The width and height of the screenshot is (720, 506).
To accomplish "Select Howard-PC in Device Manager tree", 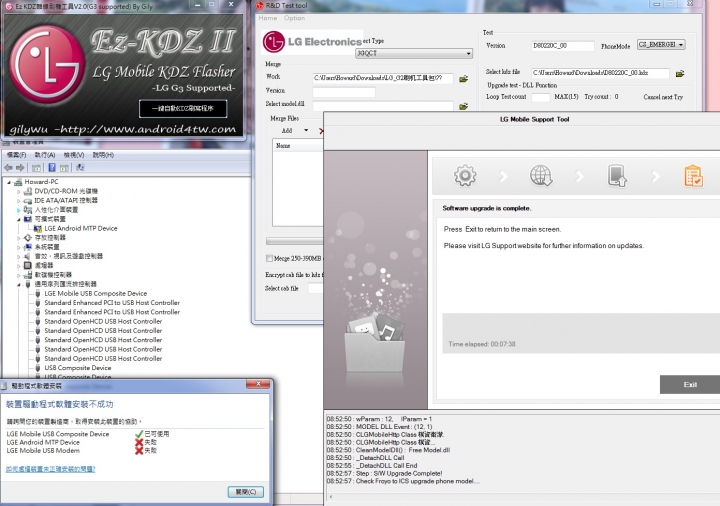I will [41, 182].
